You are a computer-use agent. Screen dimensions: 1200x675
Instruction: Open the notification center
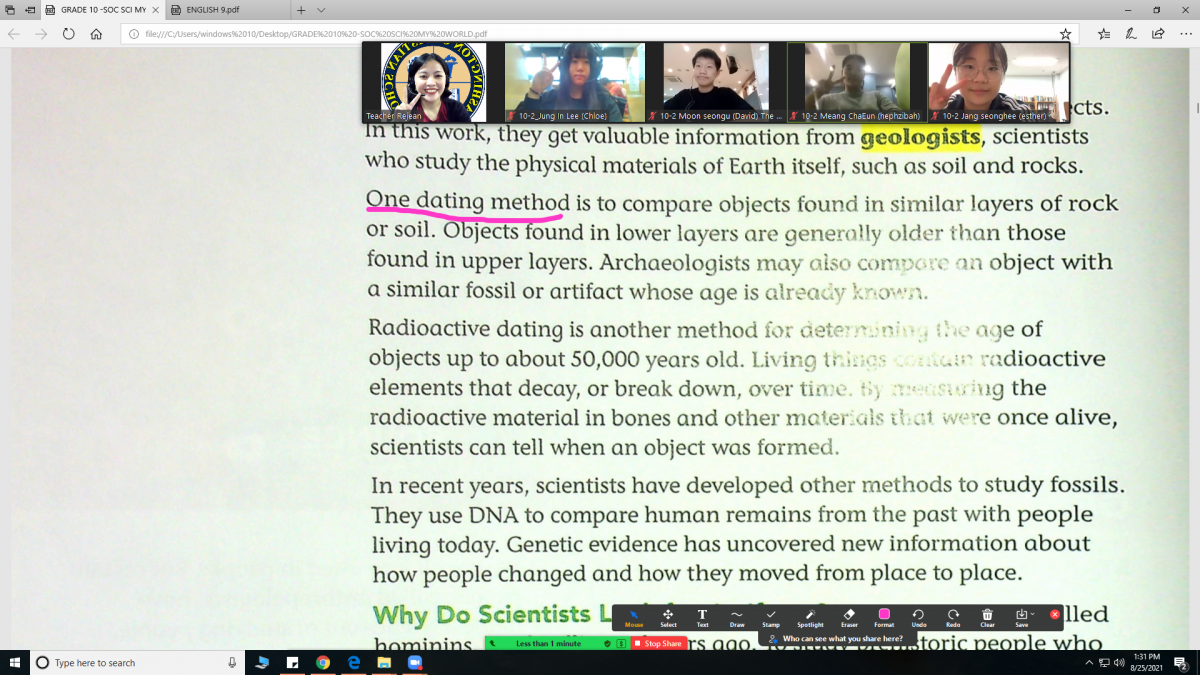[1181, 662]
